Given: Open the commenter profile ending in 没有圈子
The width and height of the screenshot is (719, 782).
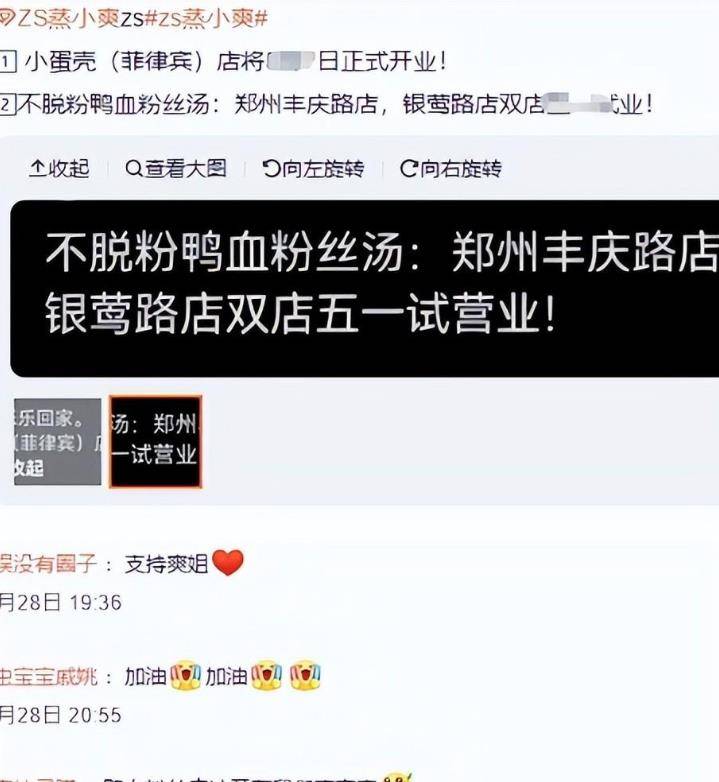Looking at the screenshot, I should [x=48, y=564].
